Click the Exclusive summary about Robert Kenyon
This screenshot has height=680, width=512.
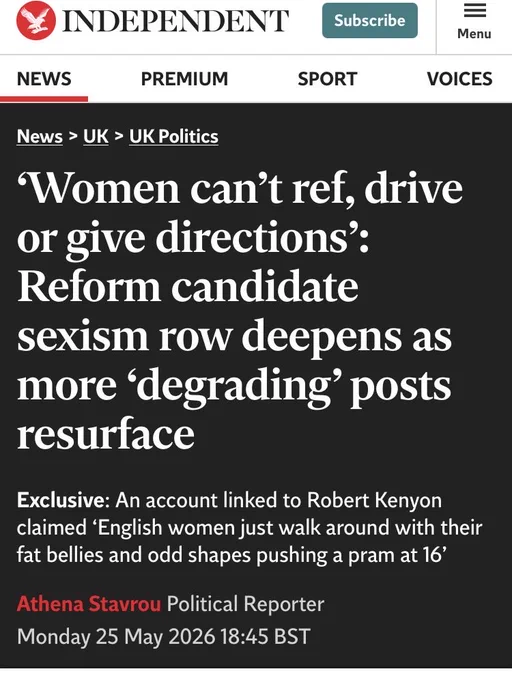tap(249, 527)
